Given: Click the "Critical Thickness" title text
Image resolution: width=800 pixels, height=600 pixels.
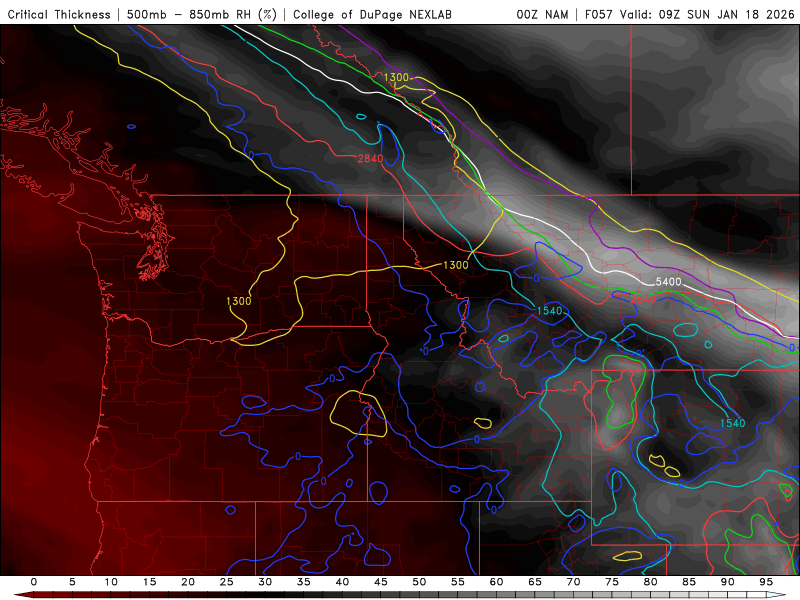Looking at the screenshot, I should (x=59, y=14).
